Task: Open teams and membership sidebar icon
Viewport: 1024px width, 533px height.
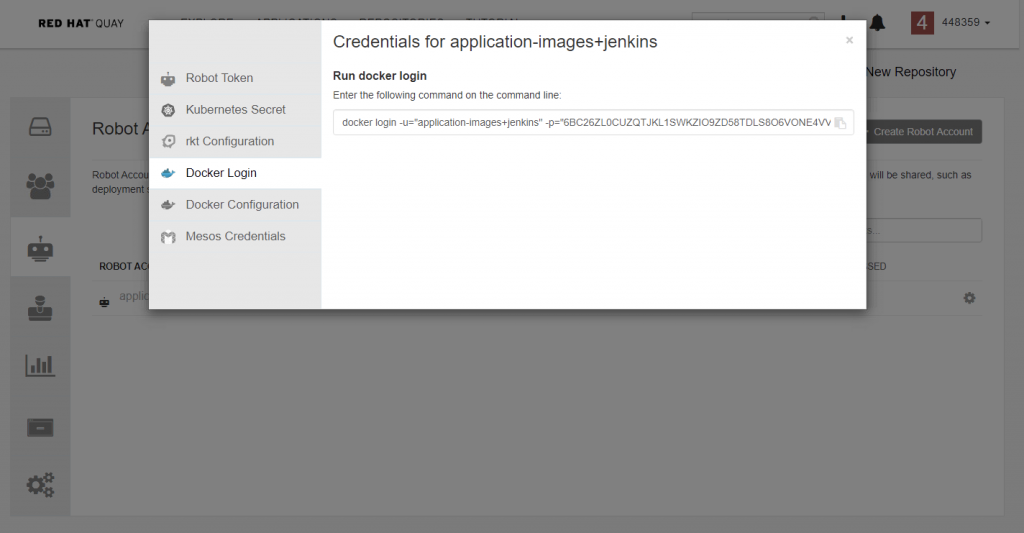Action: [x=40, y=186]
